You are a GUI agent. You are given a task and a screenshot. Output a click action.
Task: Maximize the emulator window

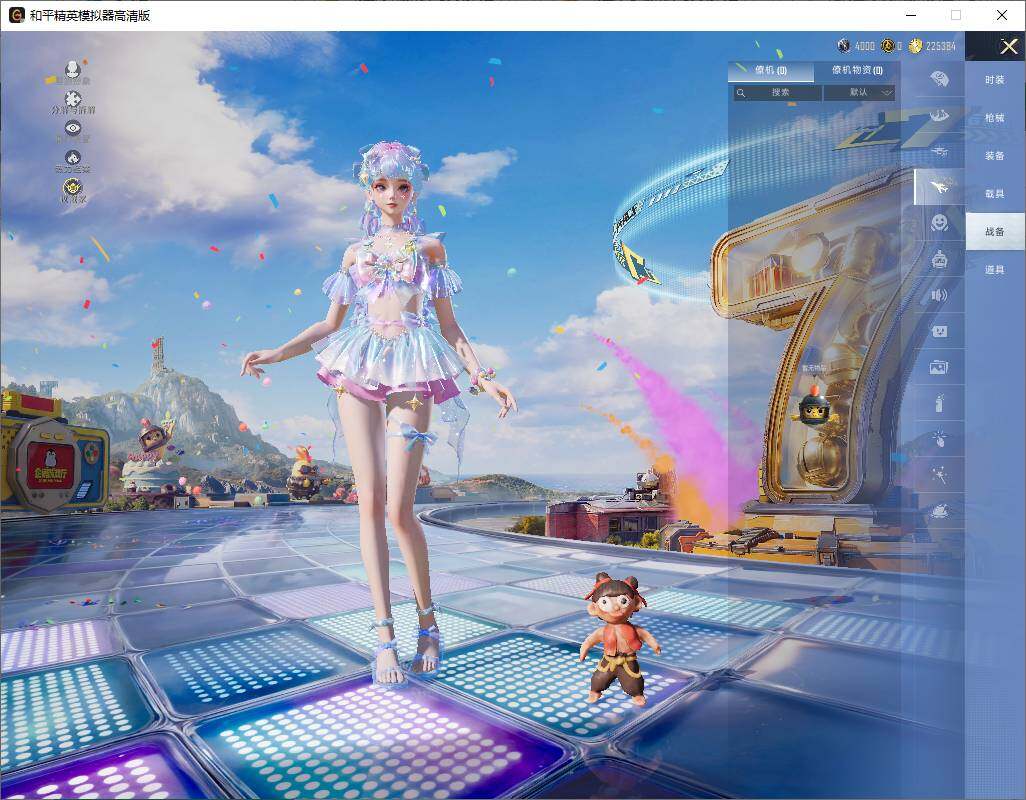[956, 15]
